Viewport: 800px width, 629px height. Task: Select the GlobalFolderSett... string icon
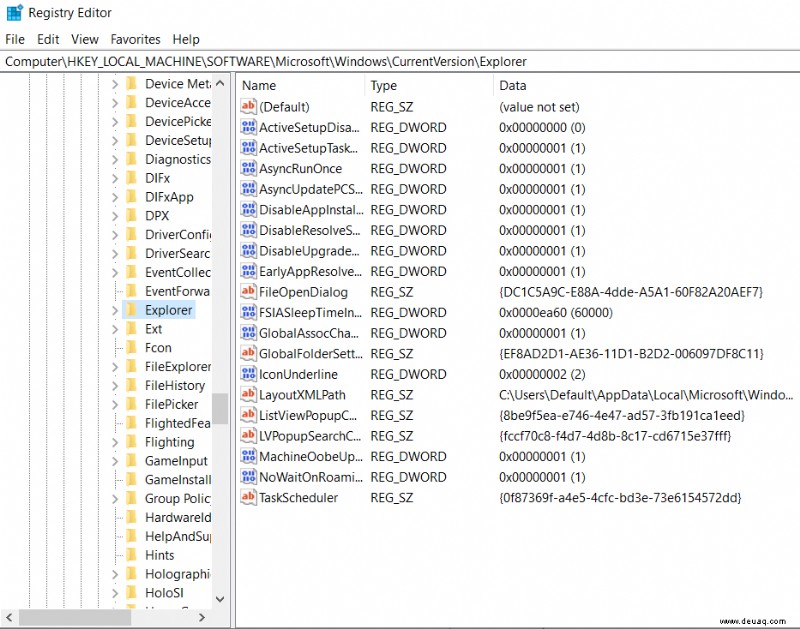(x=248, y=353)
